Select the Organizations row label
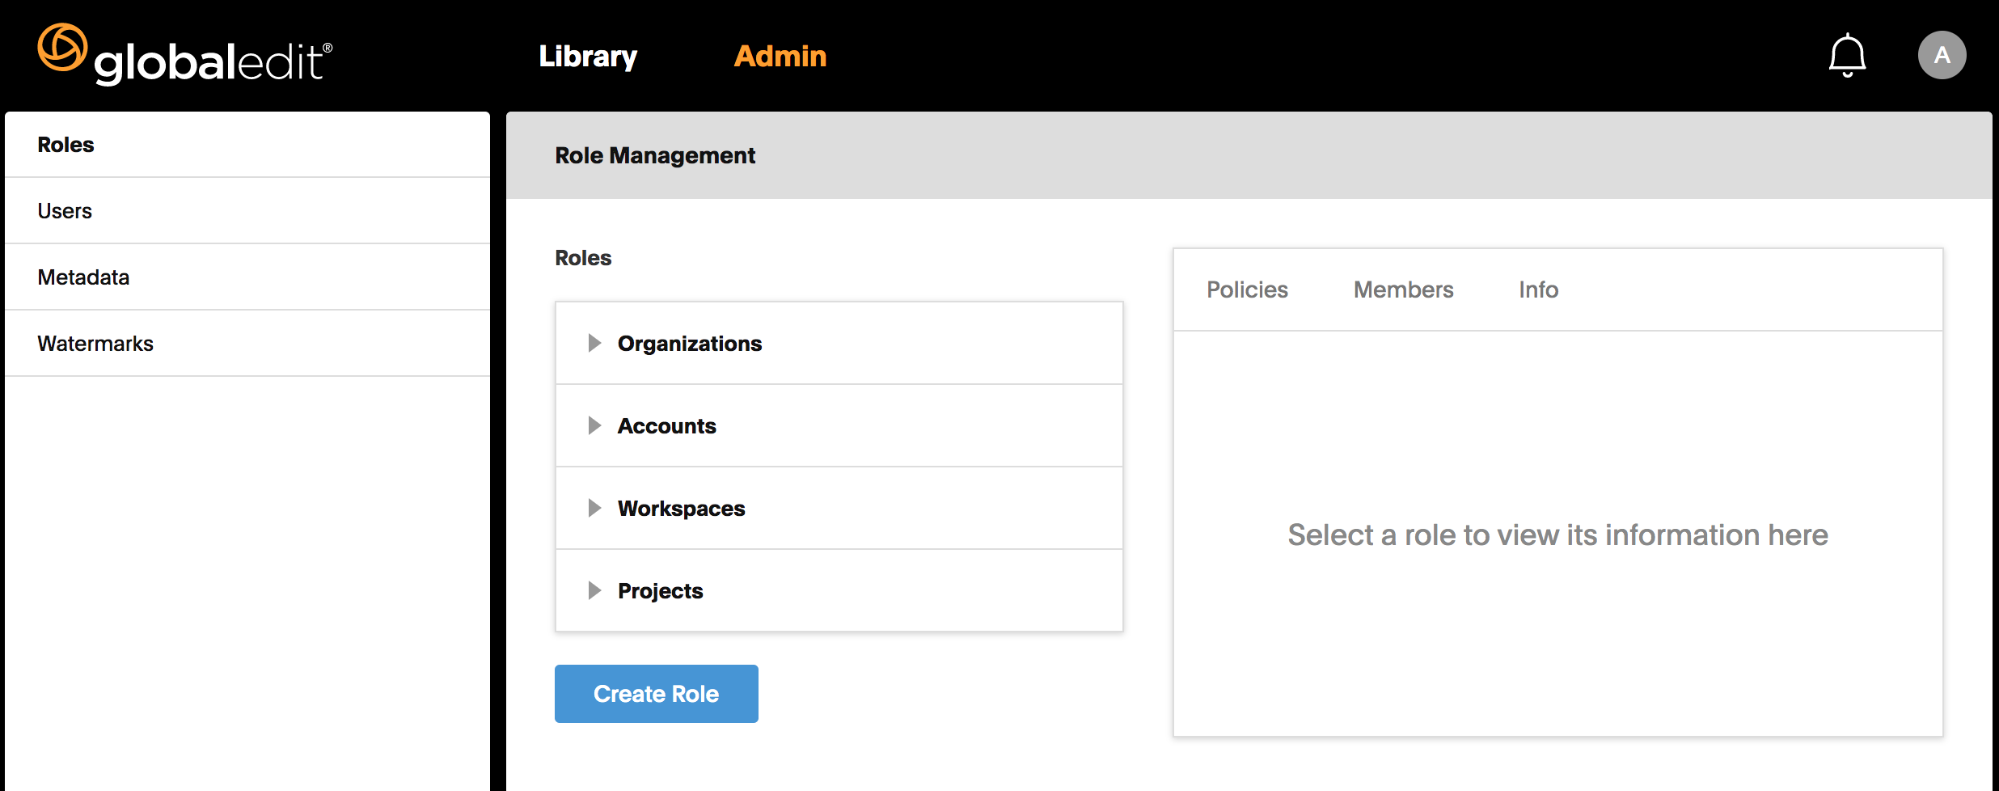The height and width of the screenshot is (791, 1999). [x=689, y=344]
